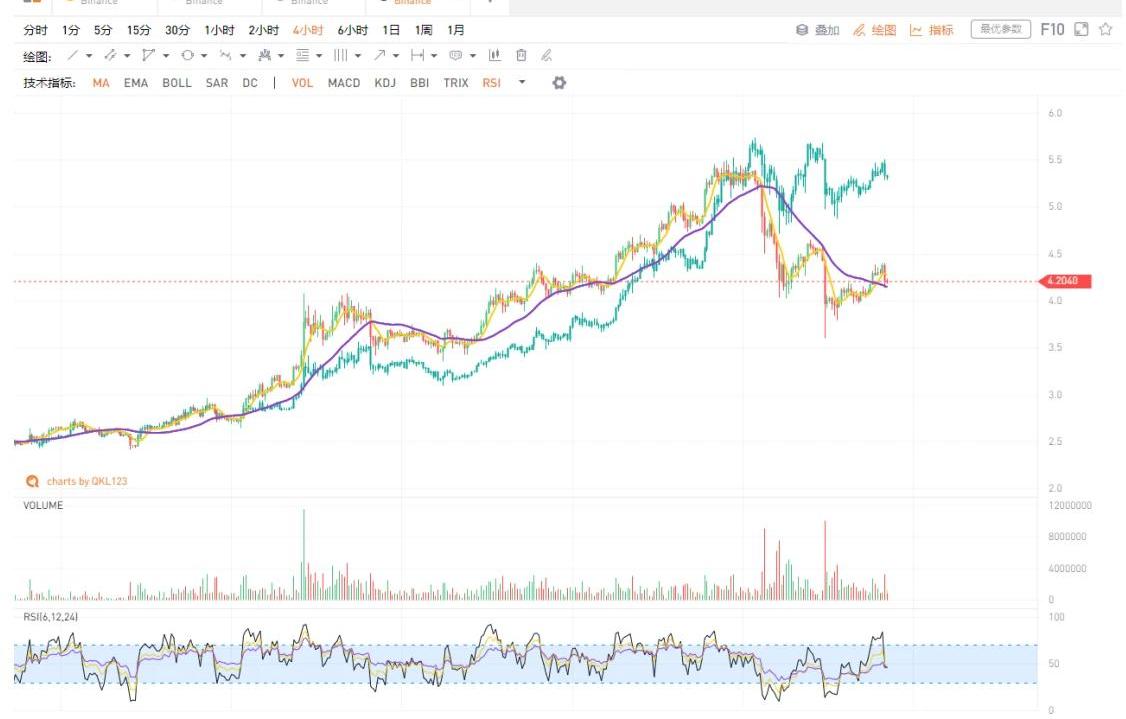Toggle the MACD indicator on
This screenshot has width=1126, height=719.
click(344, 83)
